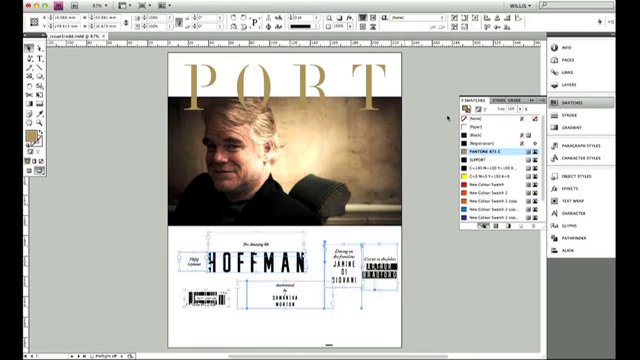Click the gold Fill colour box in toolbox

click(31, 136)
